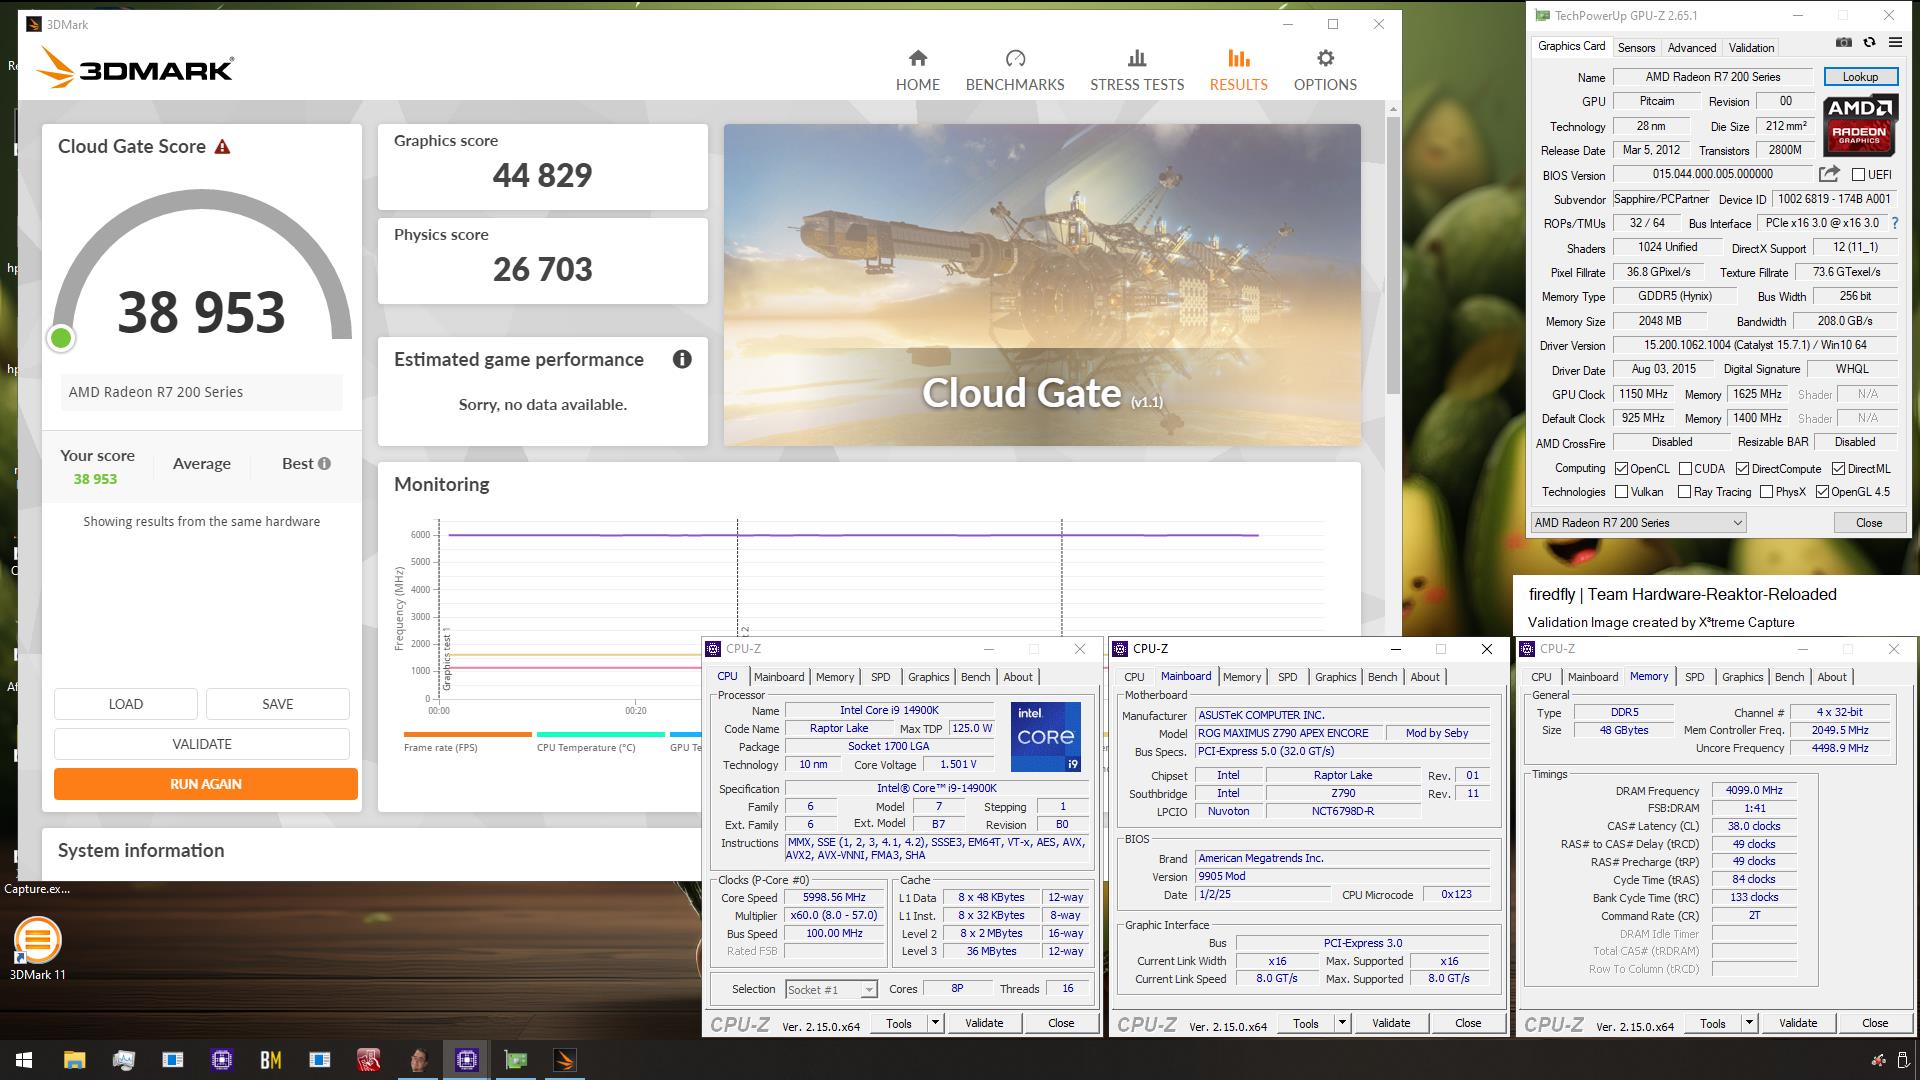
Task: Toggle the UEFI checkbox in GPU-Z
Action: click(1858, 175)
